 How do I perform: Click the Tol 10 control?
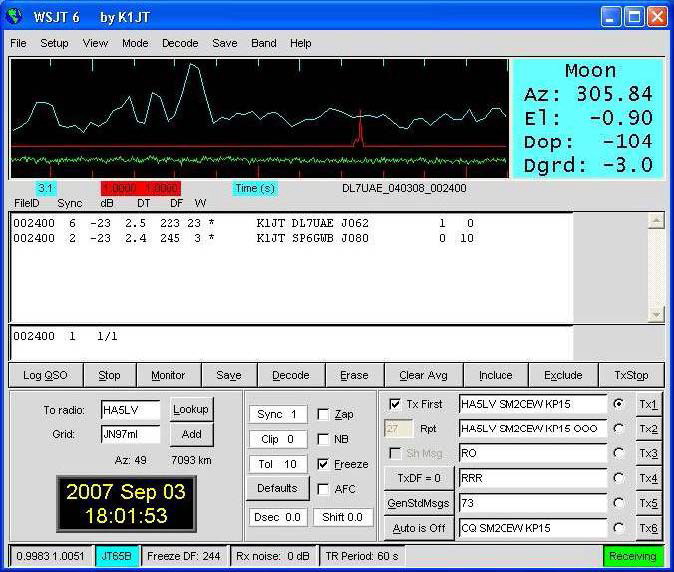point(278,464)
